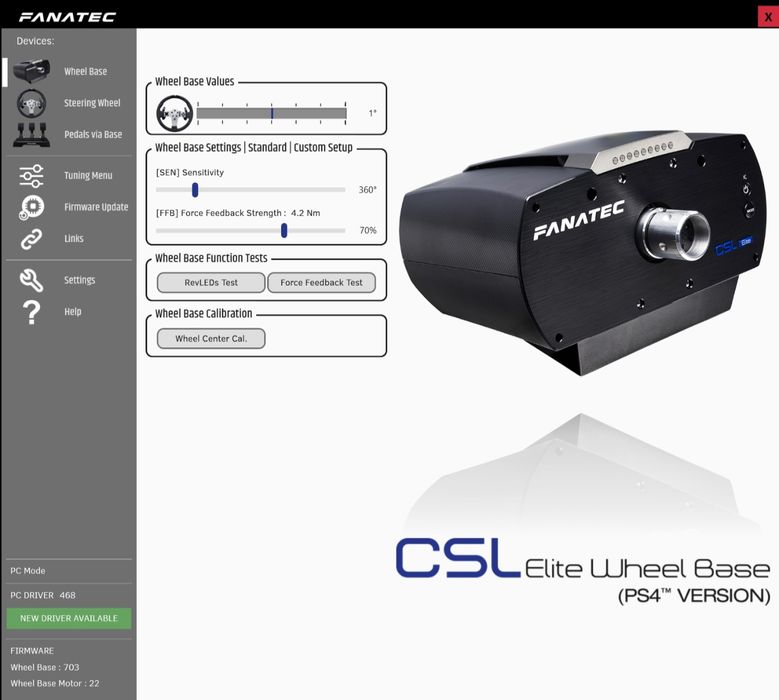Click the Firmware Update gear icon
Image resolution: width=779 pixels, height=700 pixels.
coord(31,207)
